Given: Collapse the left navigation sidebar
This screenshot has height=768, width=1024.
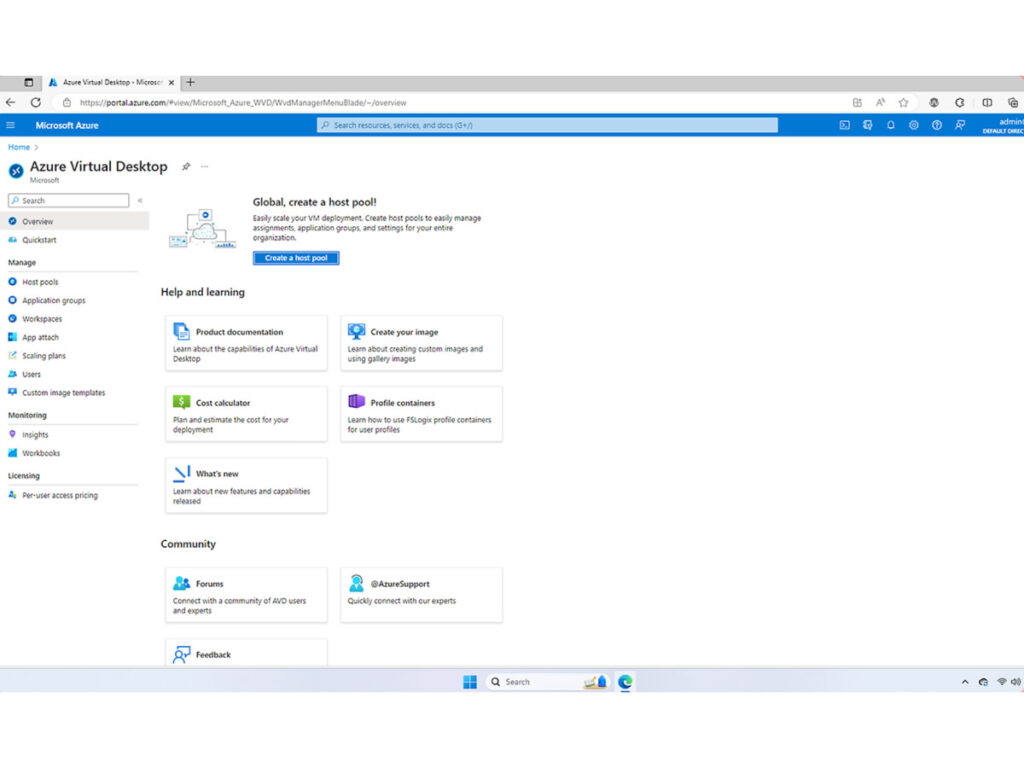Looking at the screenshot, I should pos(140,200).
